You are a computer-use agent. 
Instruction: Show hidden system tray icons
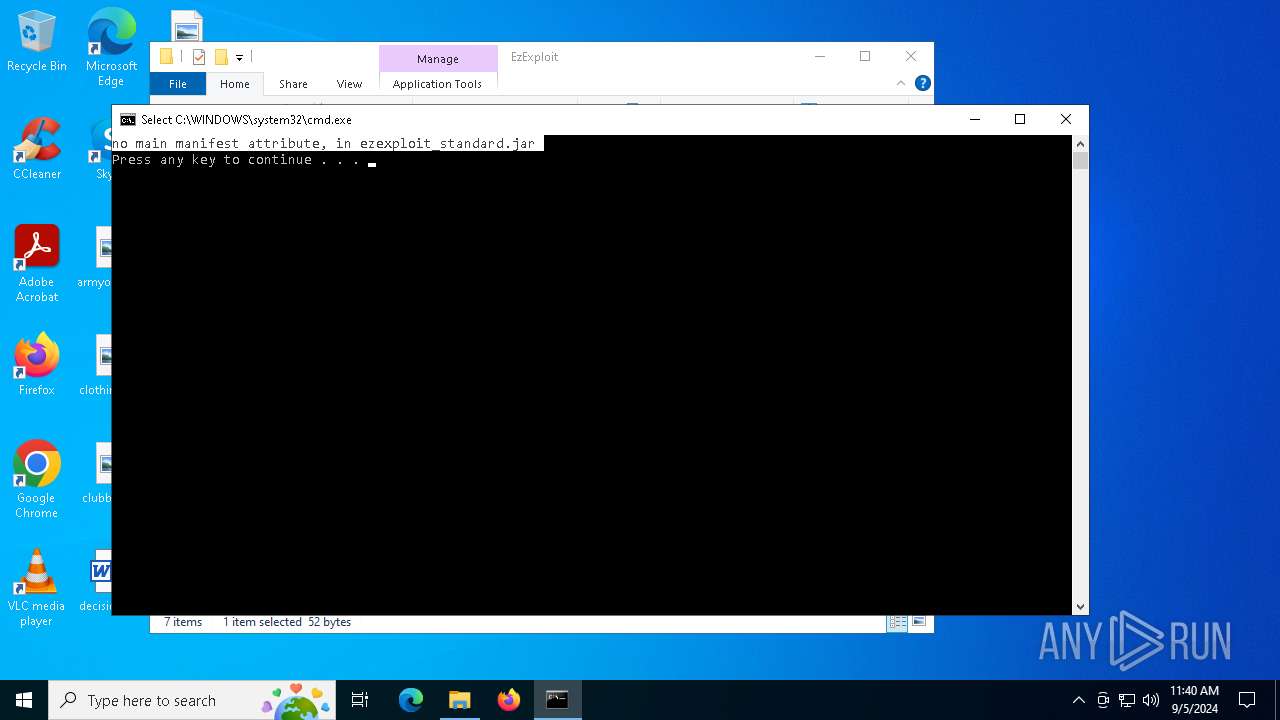pos(1078,700)
